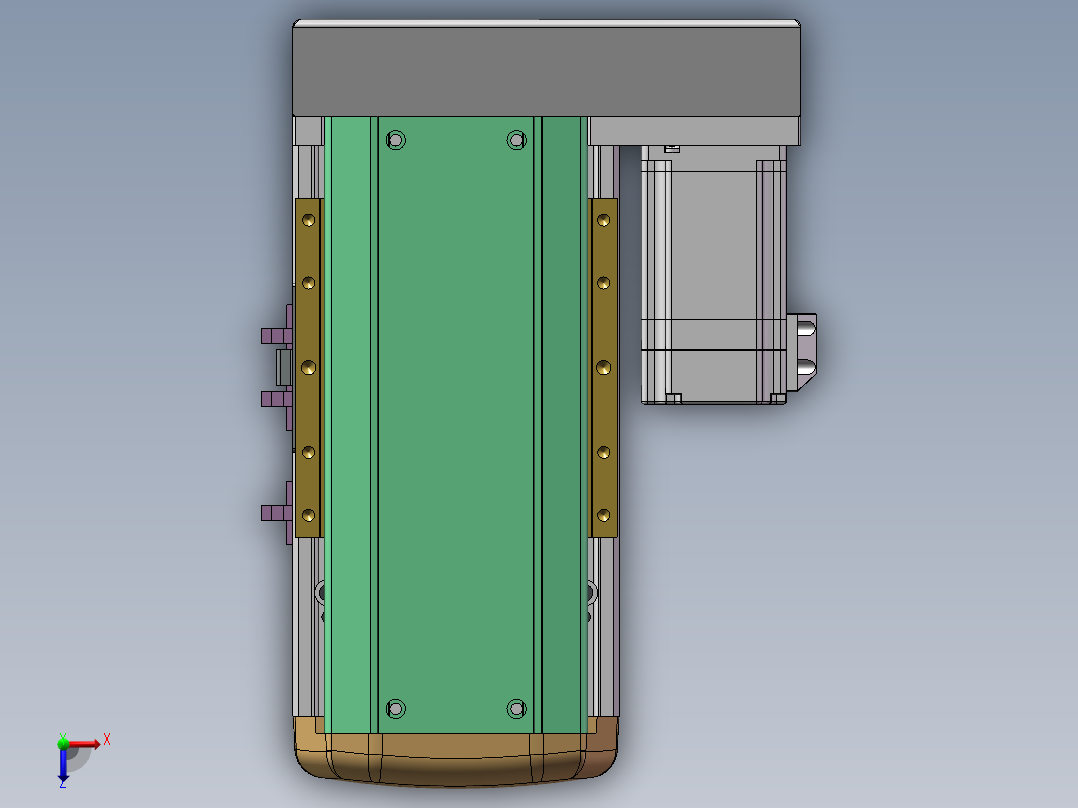Click the topmost screw on left brass rail

pyautogui.click(x=308, y=218)
